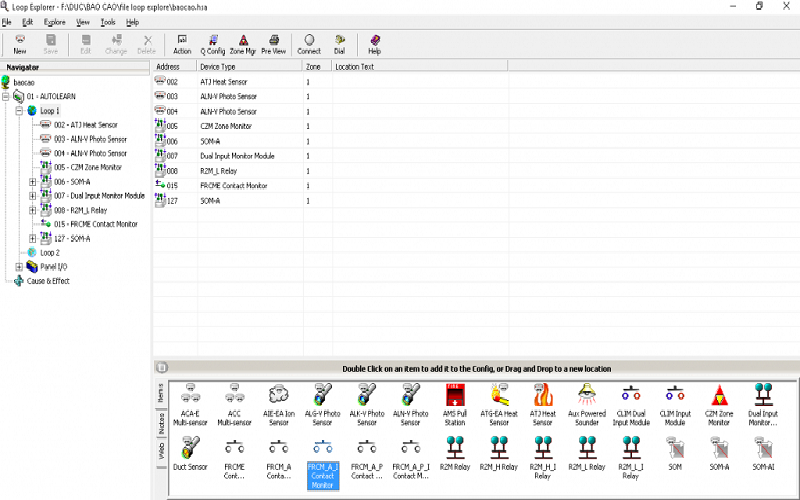This screenshot has height=500, width=800.
Task: Select ATG-EA Heat Sensor item
Action: pos(499,405)
